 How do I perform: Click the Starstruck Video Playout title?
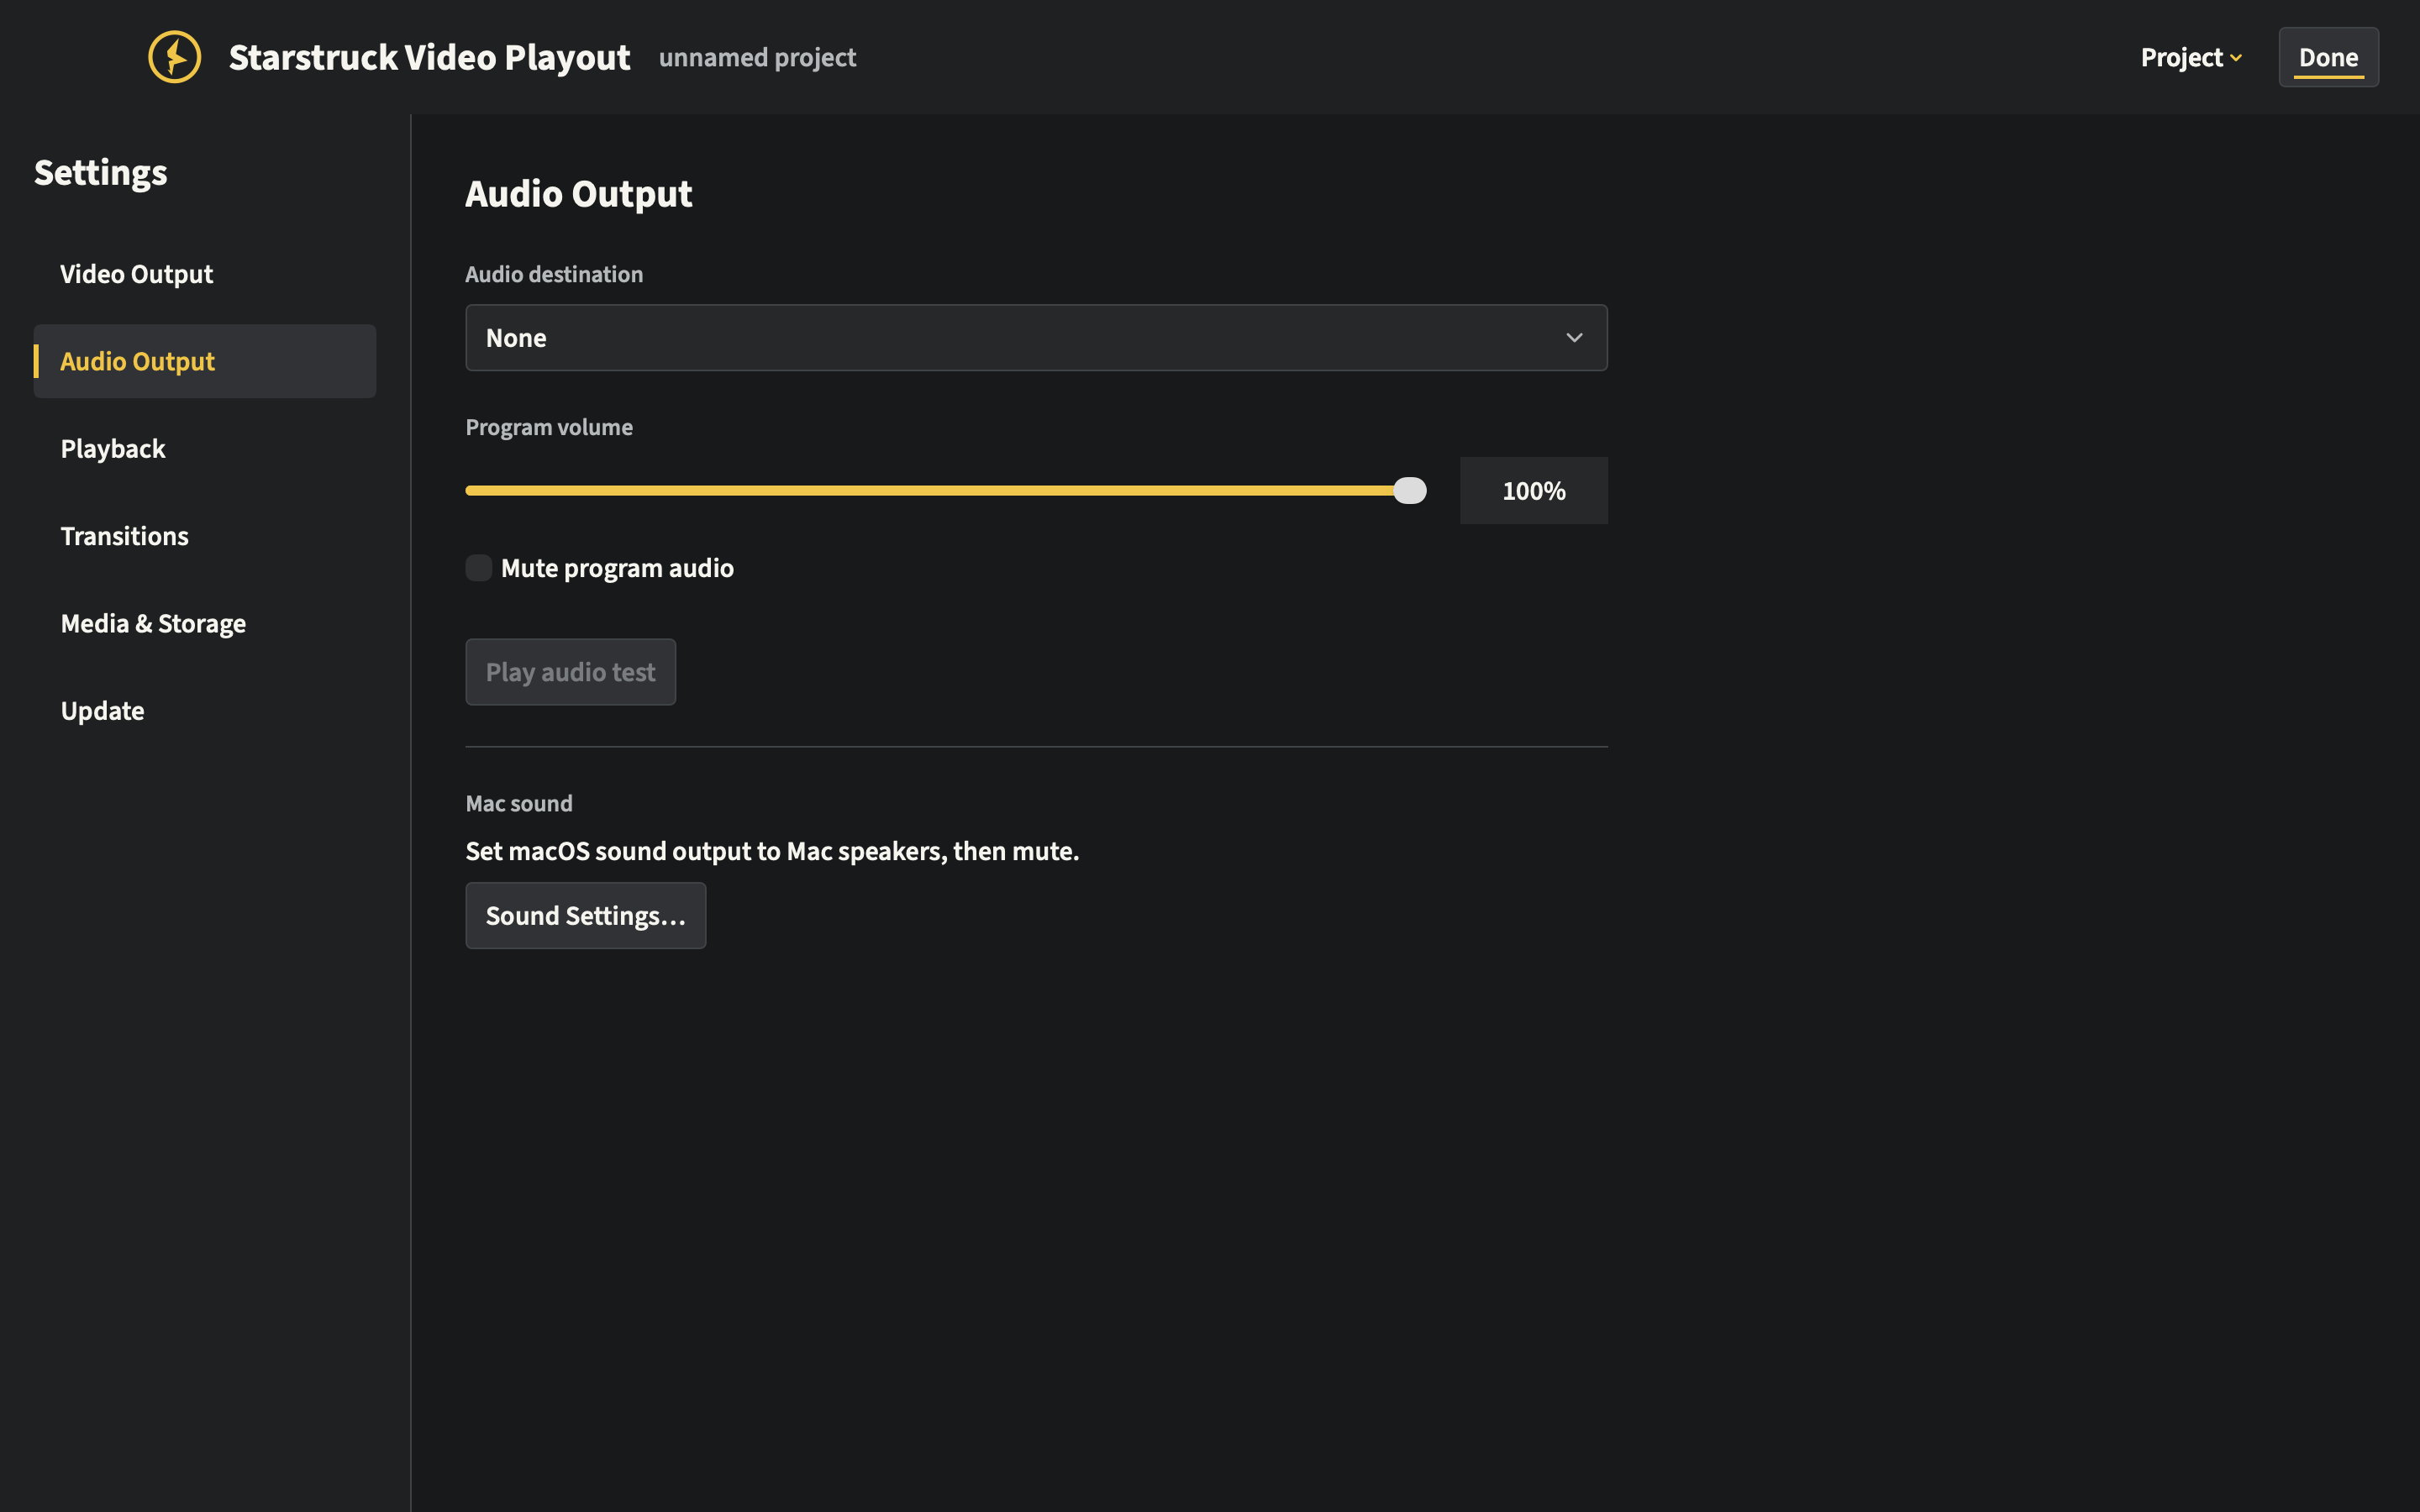click(429, 58)
